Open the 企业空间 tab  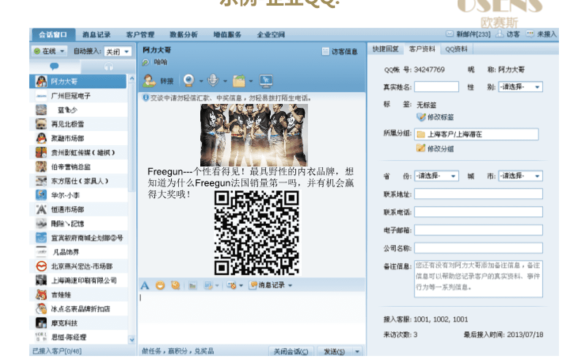coord(271,35)
